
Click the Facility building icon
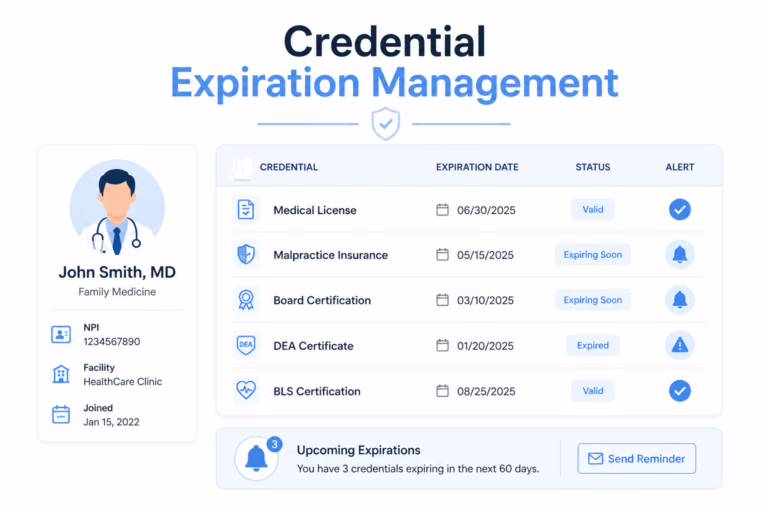(61, 374)
